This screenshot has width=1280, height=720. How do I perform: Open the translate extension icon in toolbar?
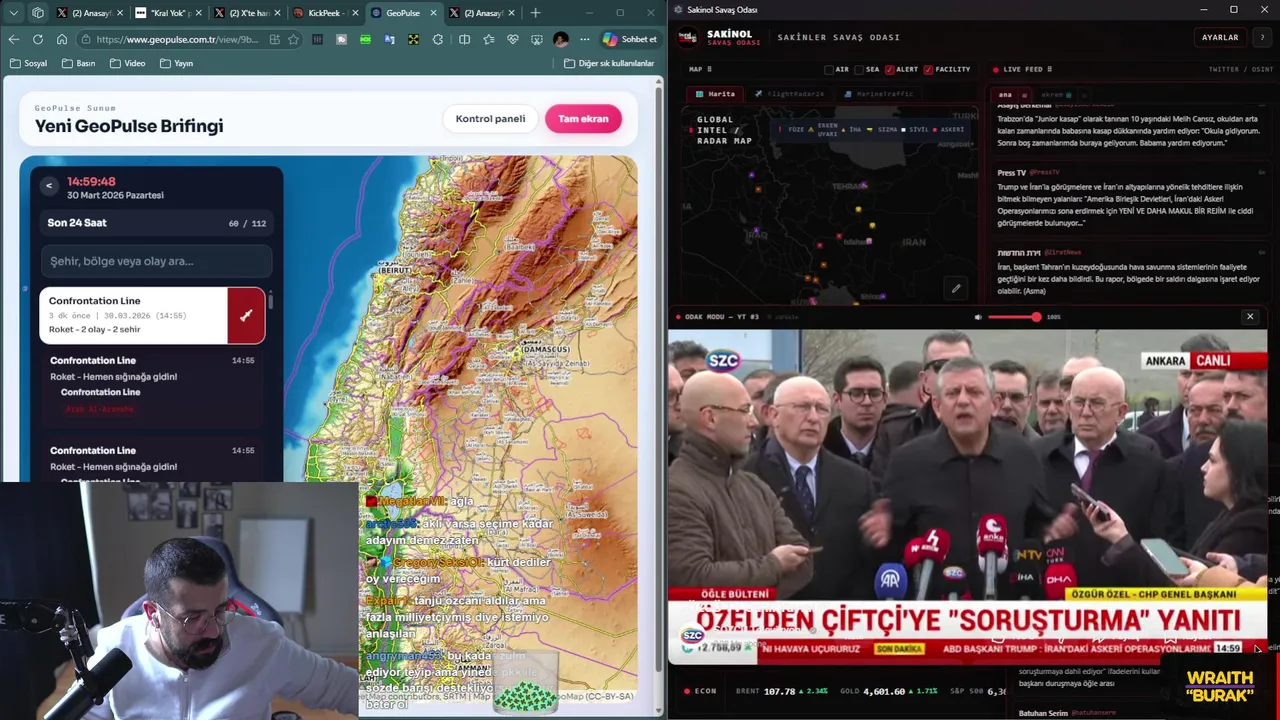(389, 39)
